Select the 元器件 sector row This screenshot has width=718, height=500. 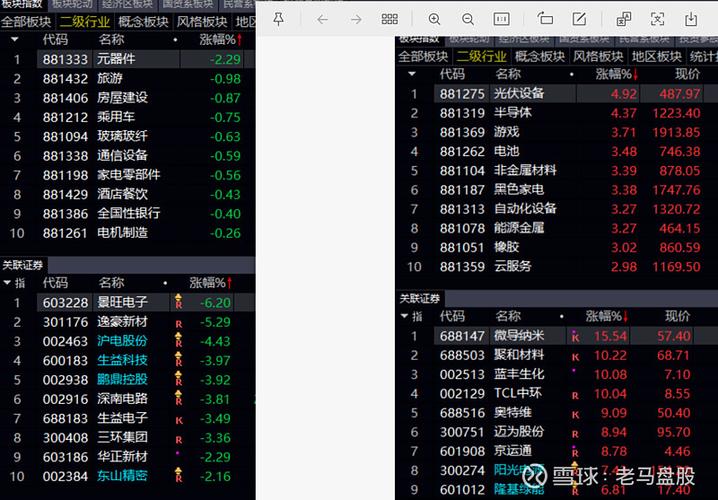(x=128, y=59)
